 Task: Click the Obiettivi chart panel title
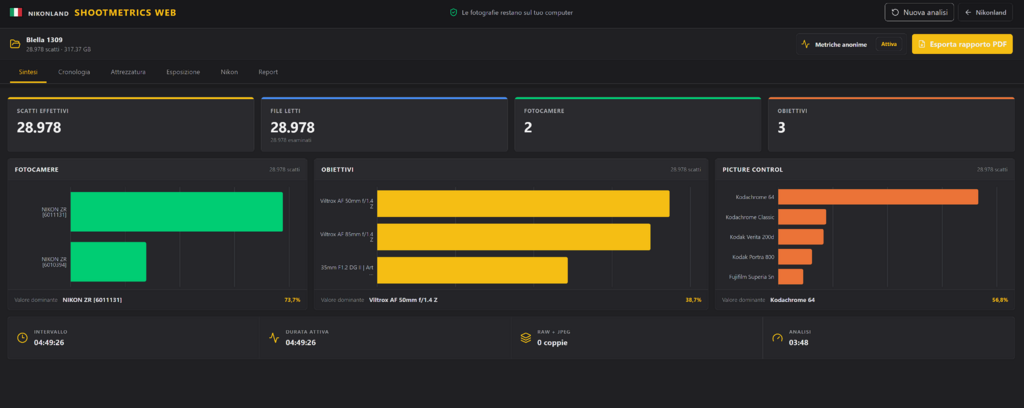(338, 170)
